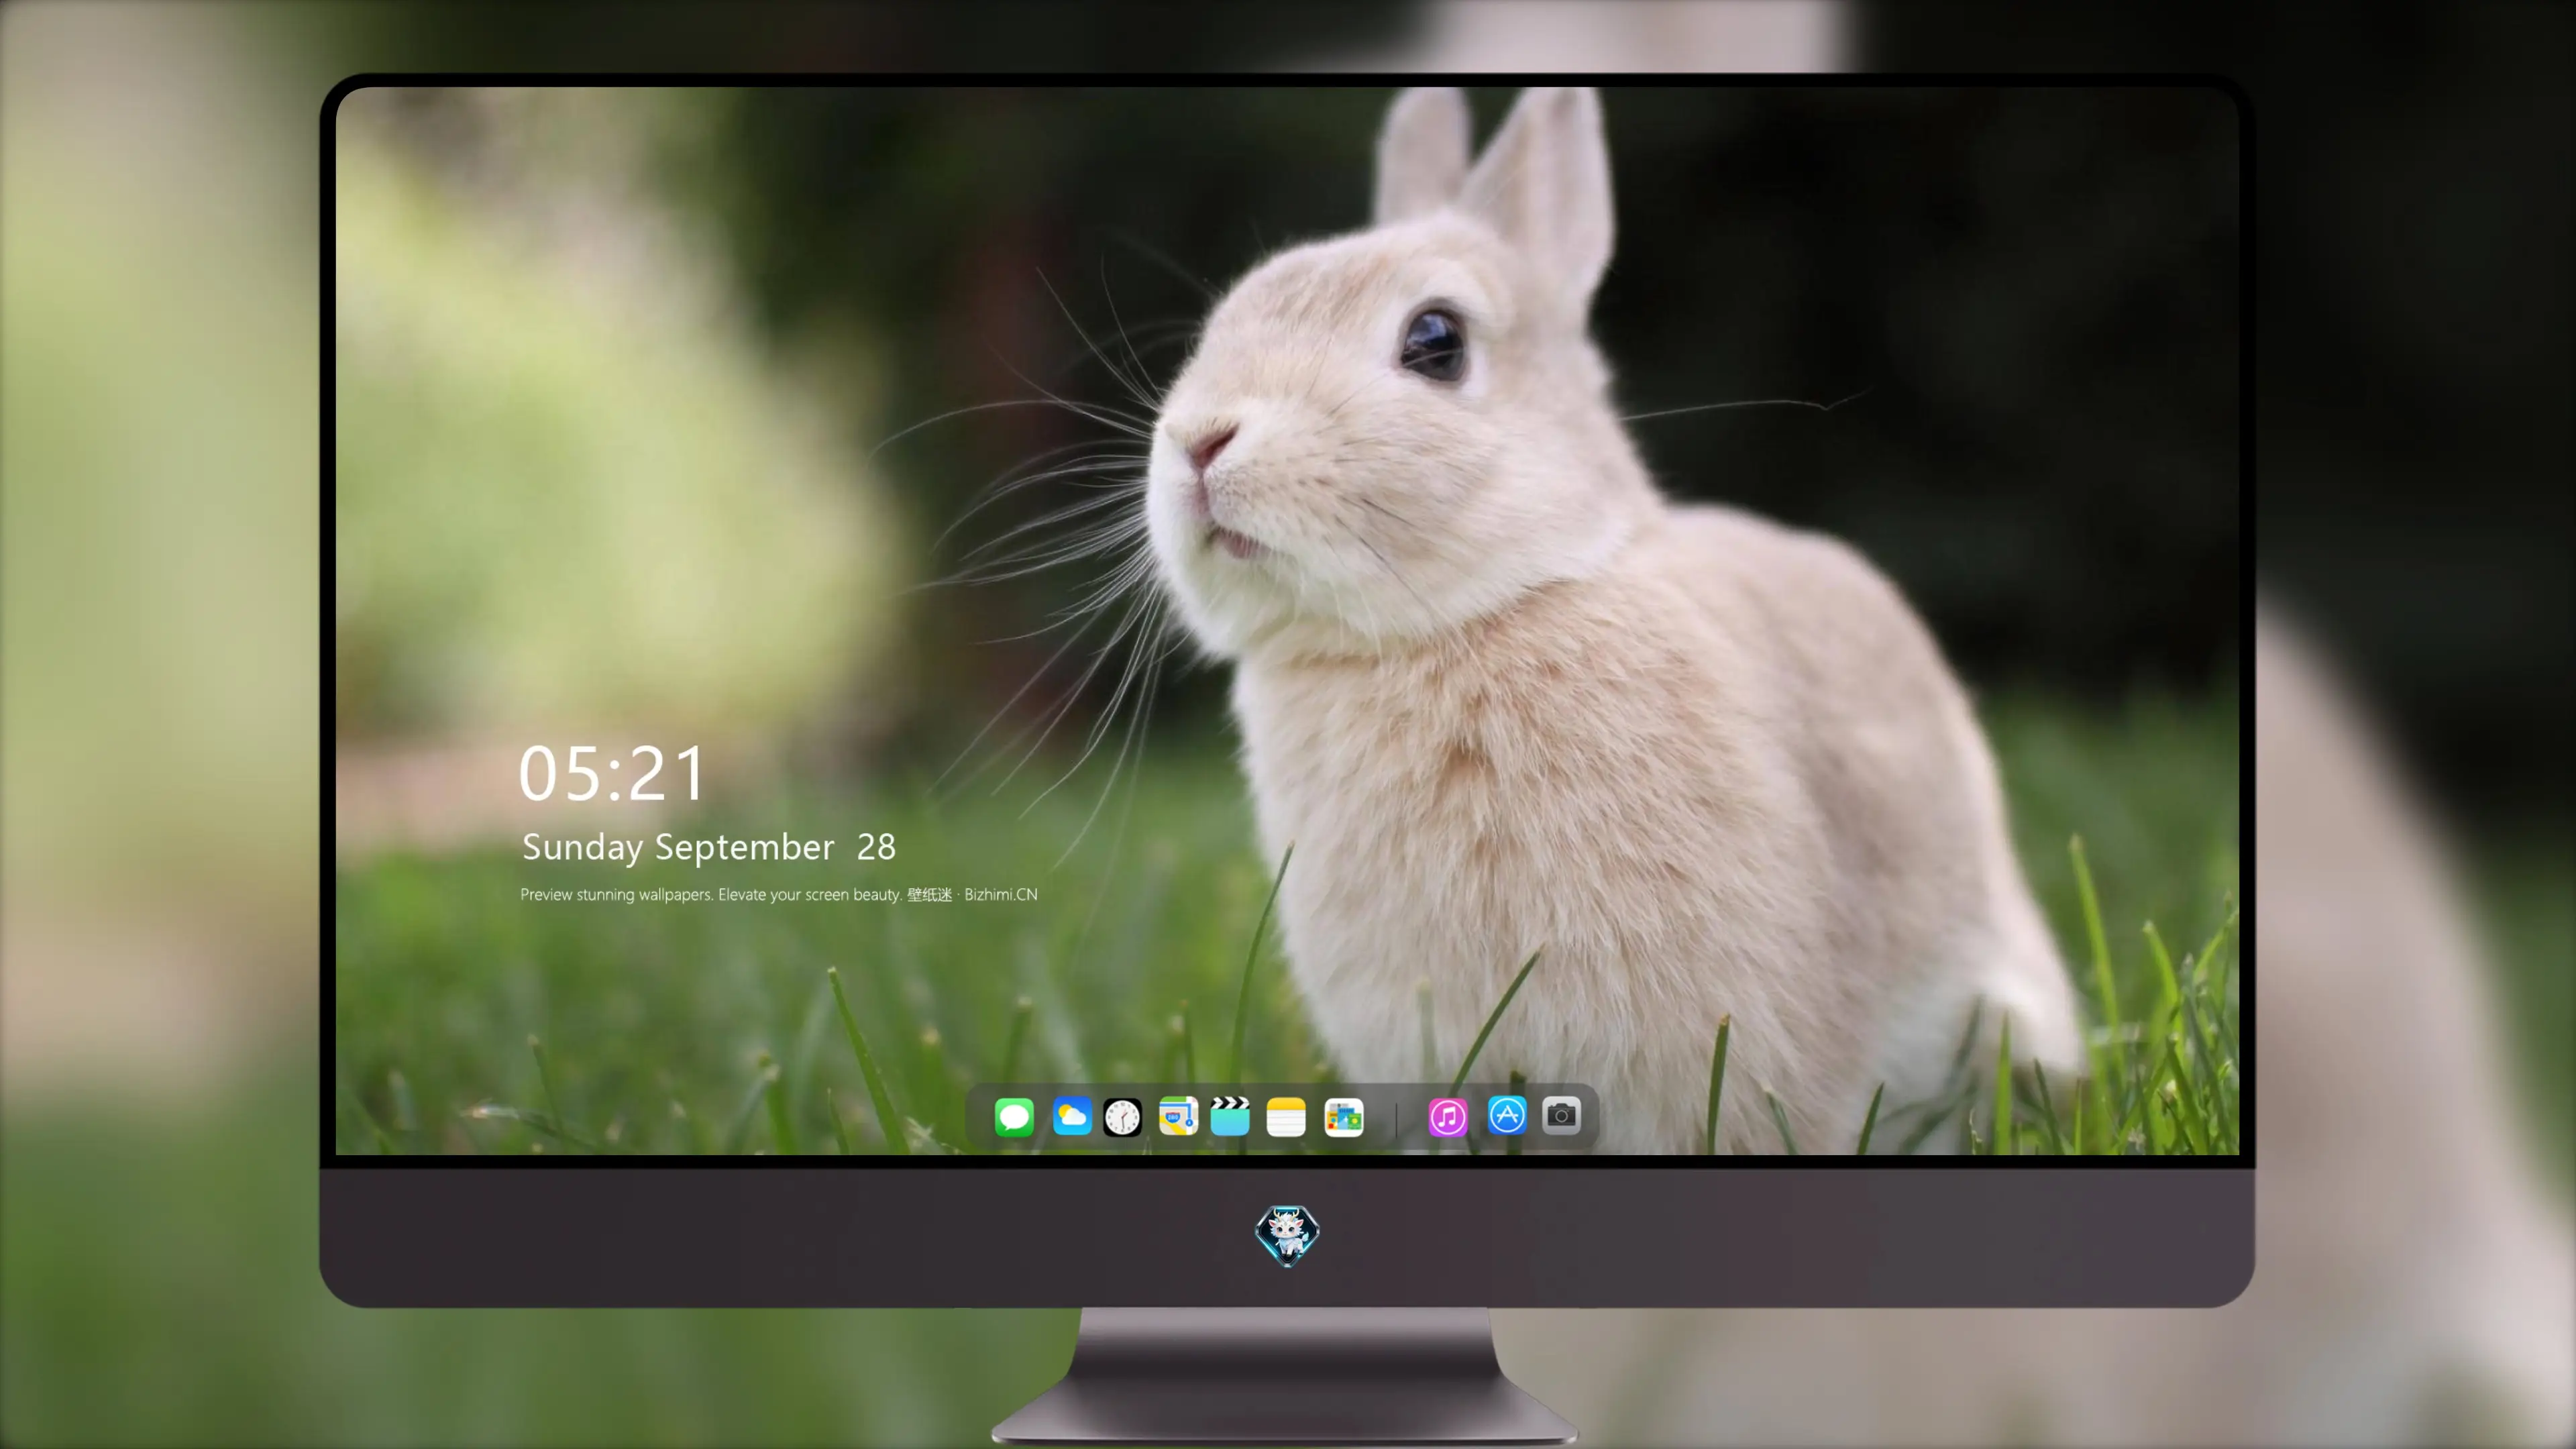Click the dragon mascot logo below the screen
The width and height of the screenshot is (2576, 1449).
pyautogui.click(x=1287, y=1235)
